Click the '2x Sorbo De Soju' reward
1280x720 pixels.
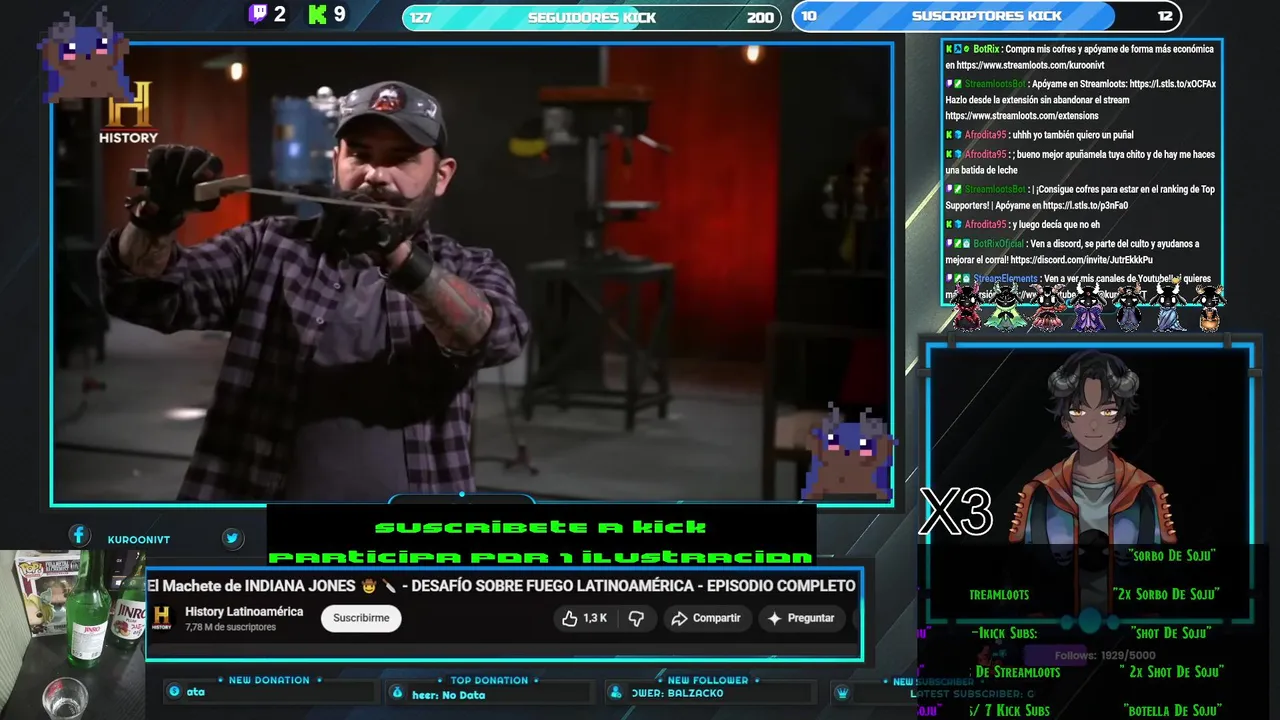(x=1166, y=594)
